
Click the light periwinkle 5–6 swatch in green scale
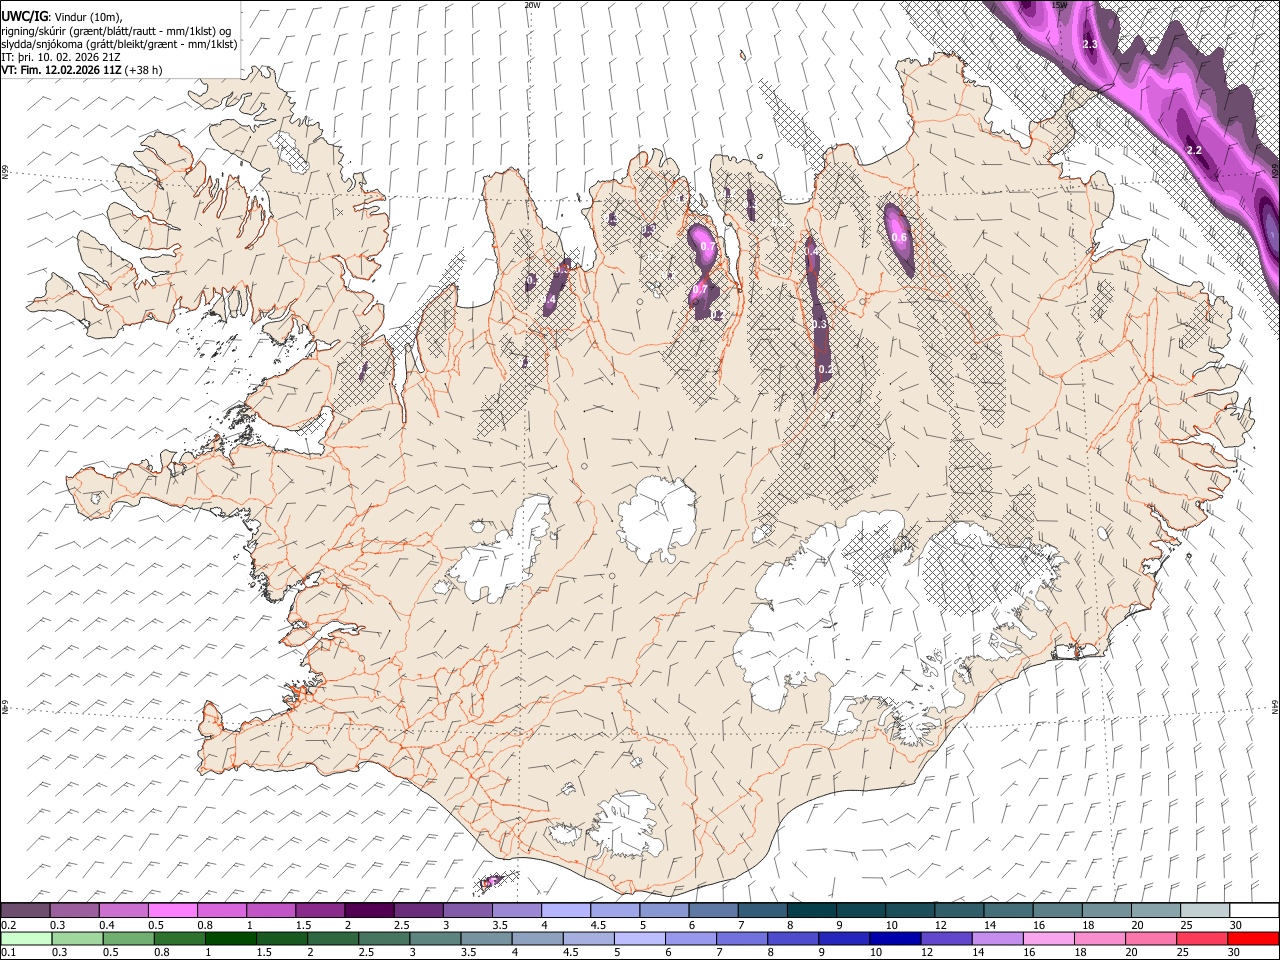639,938
